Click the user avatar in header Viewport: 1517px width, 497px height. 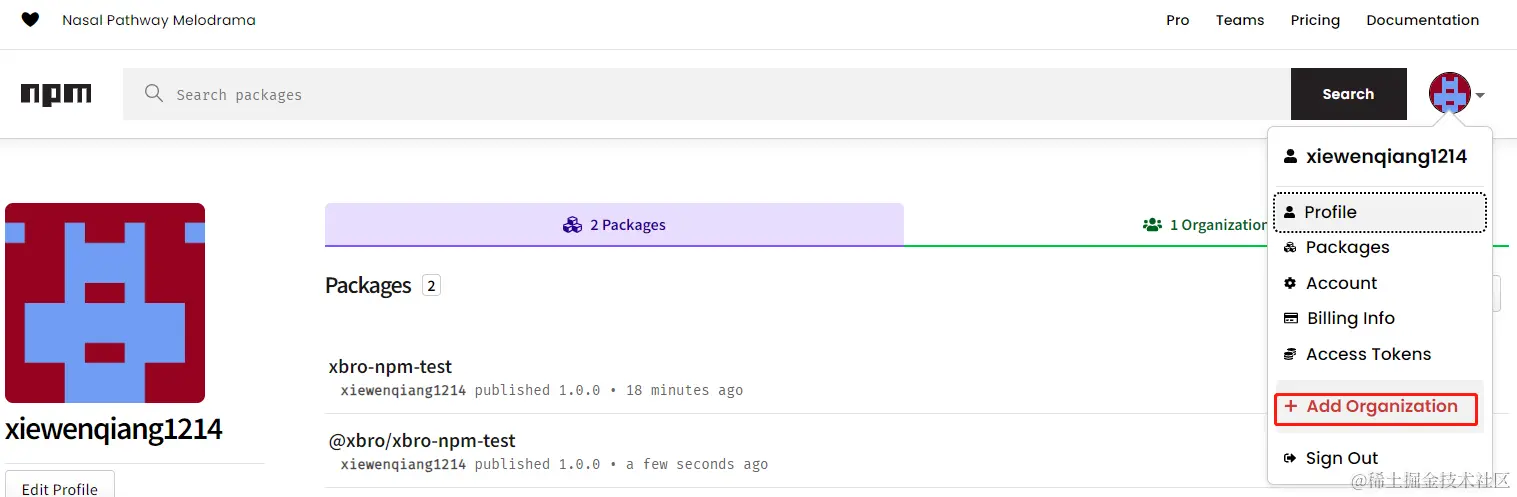(x=1449, y=94)
